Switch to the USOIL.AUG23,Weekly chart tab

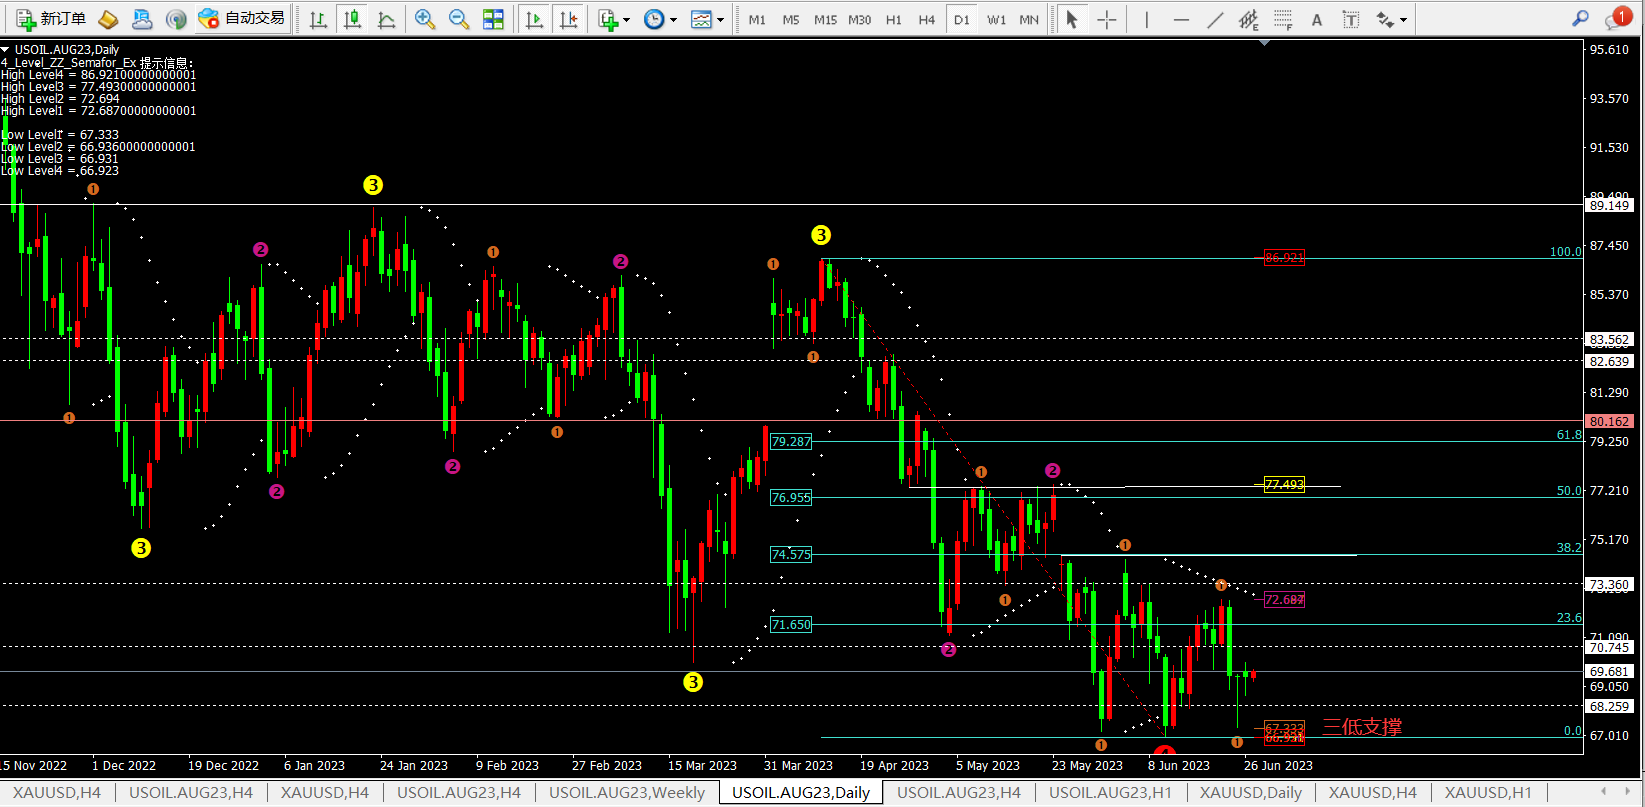pyautogui.click(x=627, y=792)
